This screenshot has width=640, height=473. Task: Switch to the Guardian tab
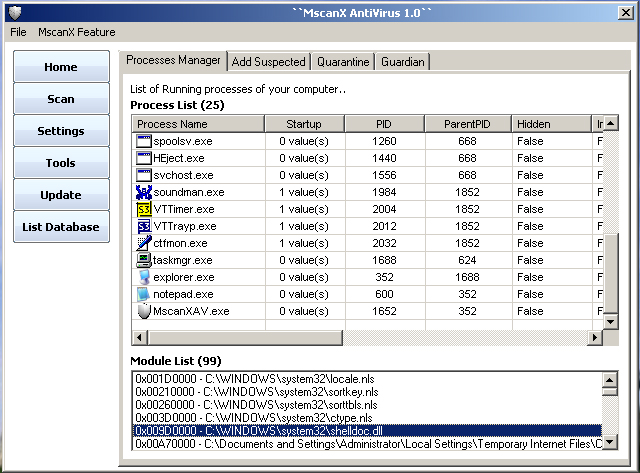[402, 62]
